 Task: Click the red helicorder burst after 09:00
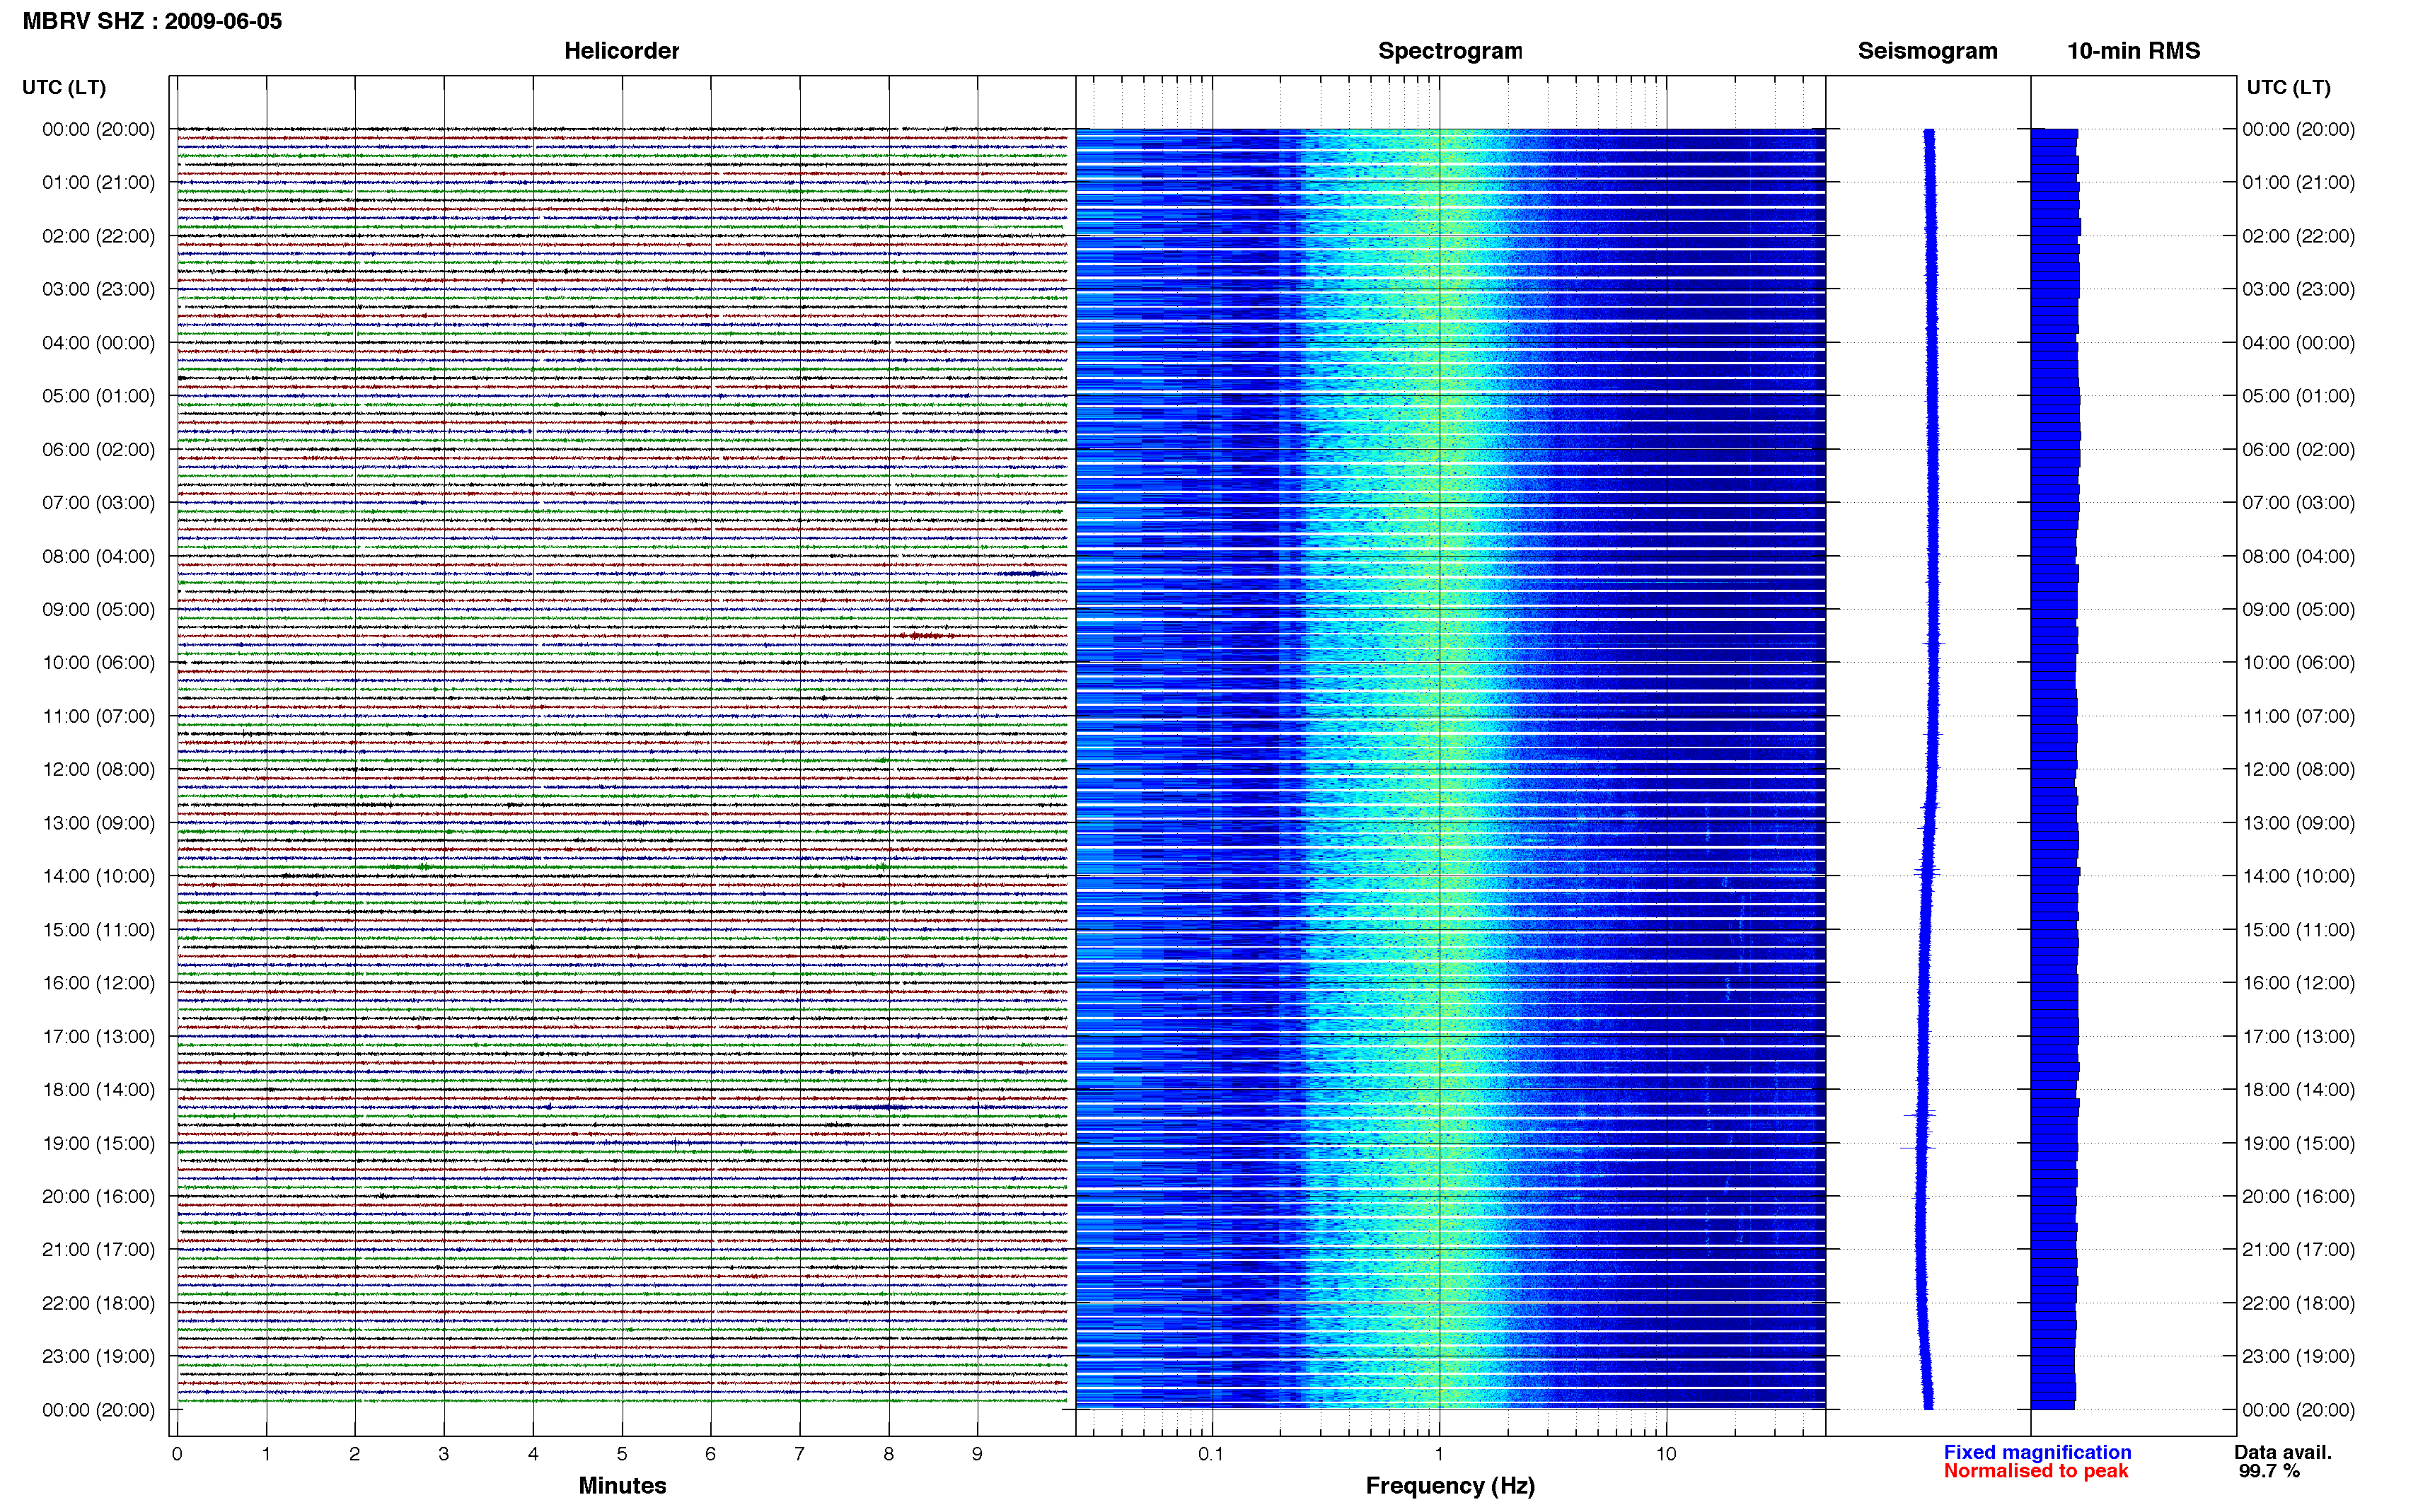(925, 635)
